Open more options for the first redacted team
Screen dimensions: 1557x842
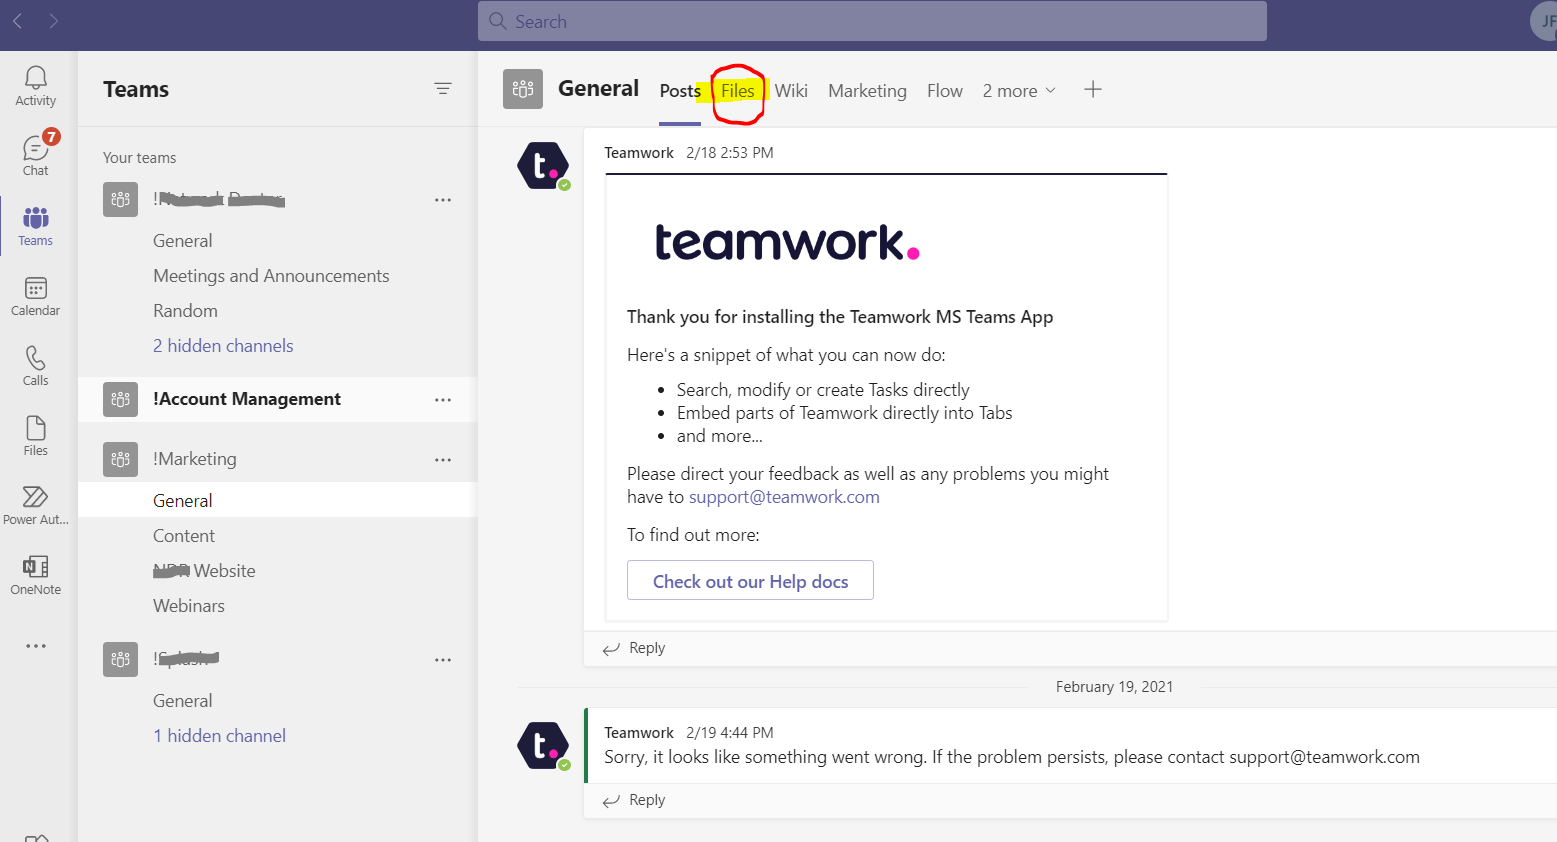[x=443, y=200]
